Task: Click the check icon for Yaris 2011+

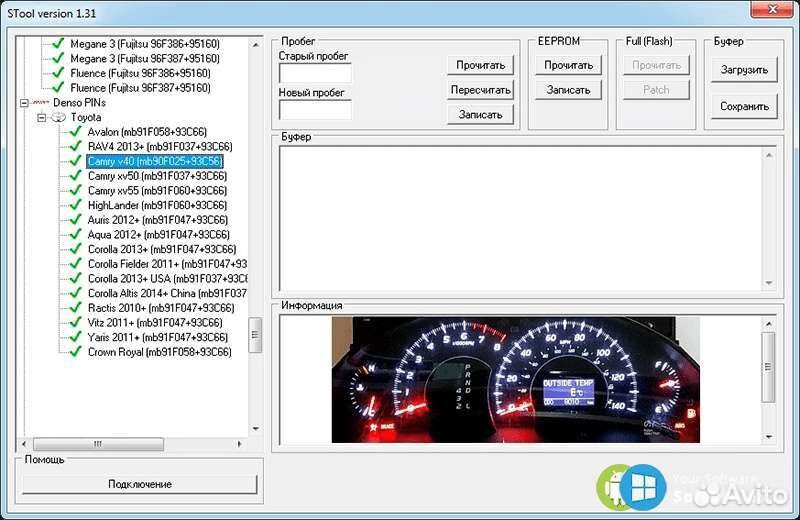Action: click(76, 337)
